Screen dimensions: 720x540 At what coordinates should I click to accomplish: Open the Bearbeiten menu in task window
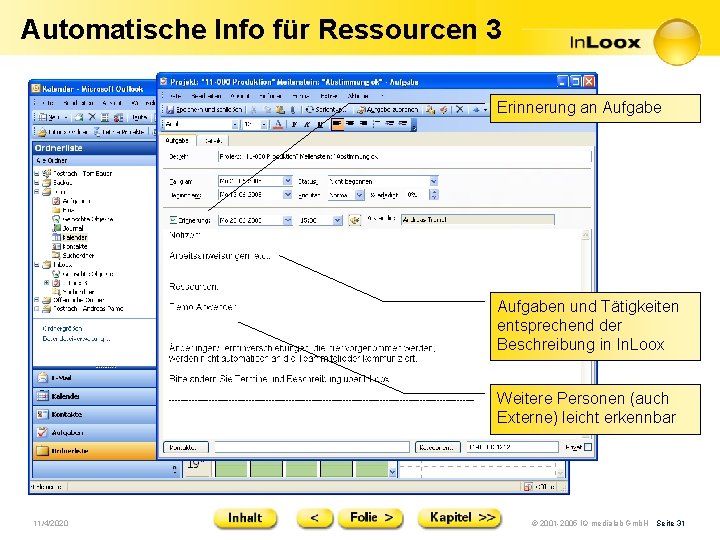pos(206,96)
